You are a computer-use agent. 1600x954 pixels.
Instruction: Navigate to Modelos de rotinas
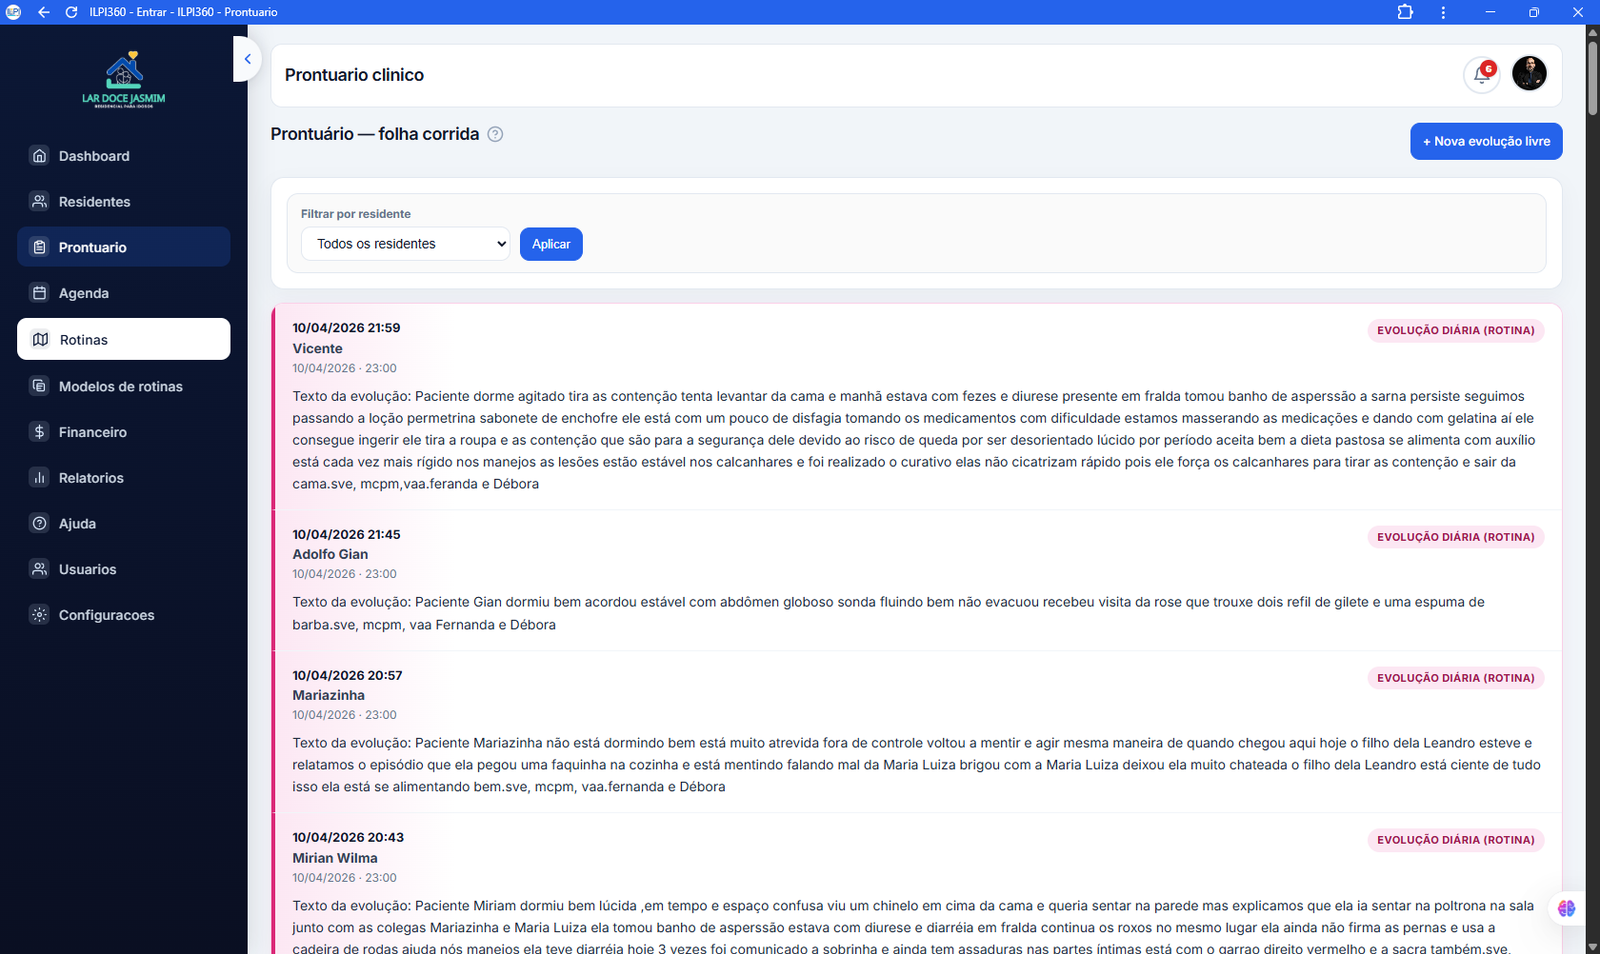[124, 386]
